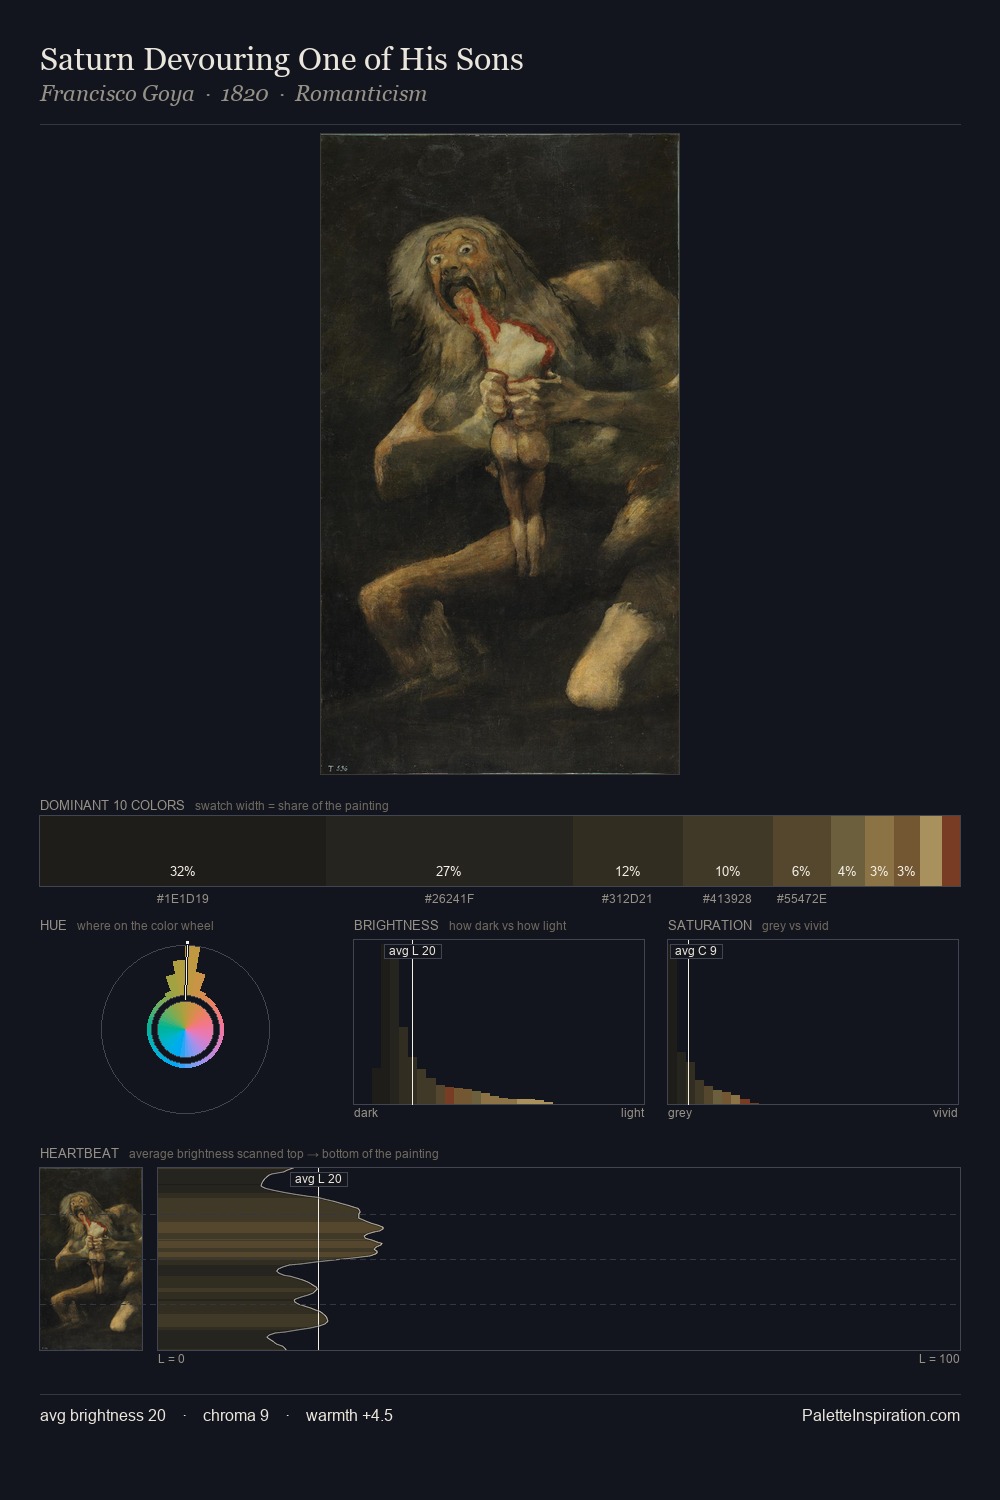Click the HUE section heading
The image size is (1000, 1500).
(53, 925)
